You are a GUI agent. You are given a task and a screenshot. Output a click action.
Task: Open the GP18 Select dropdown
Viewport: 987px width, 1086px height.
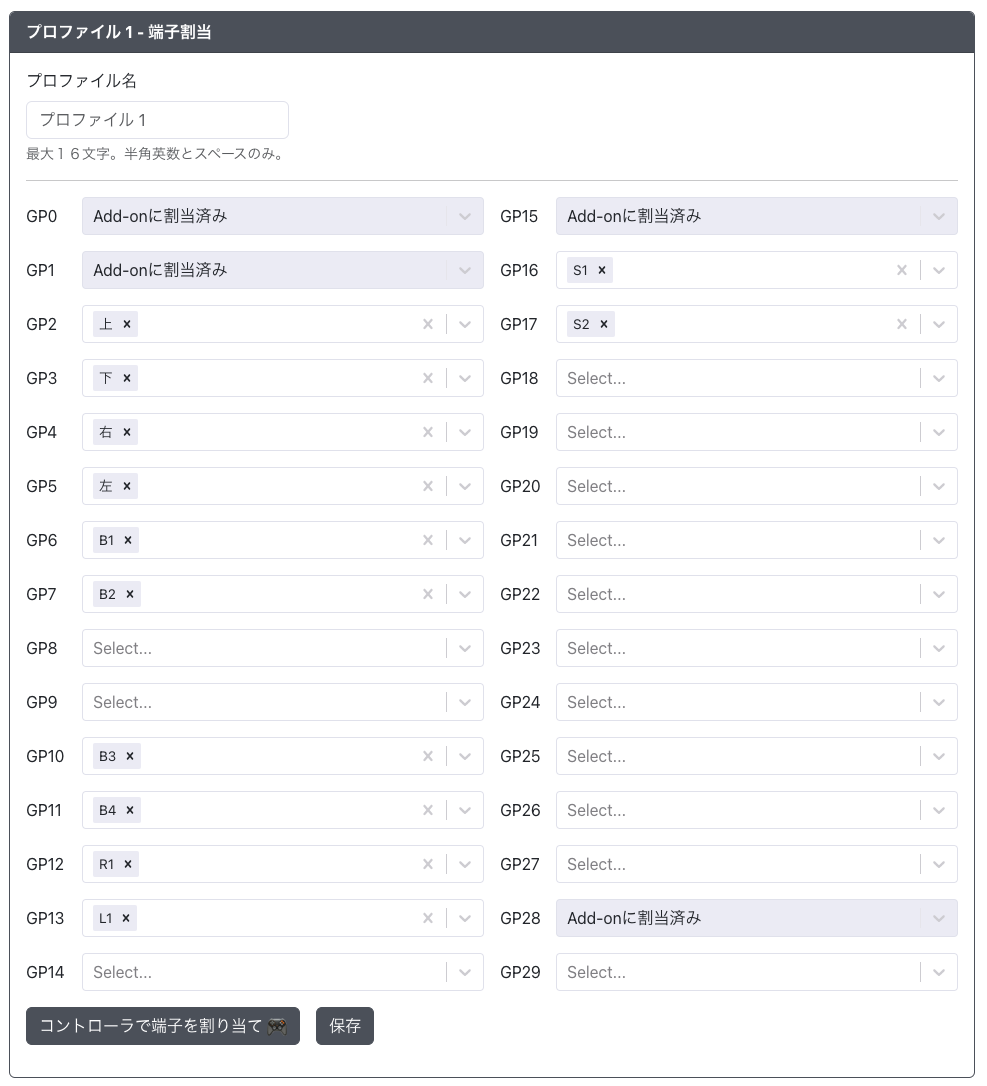737,378
